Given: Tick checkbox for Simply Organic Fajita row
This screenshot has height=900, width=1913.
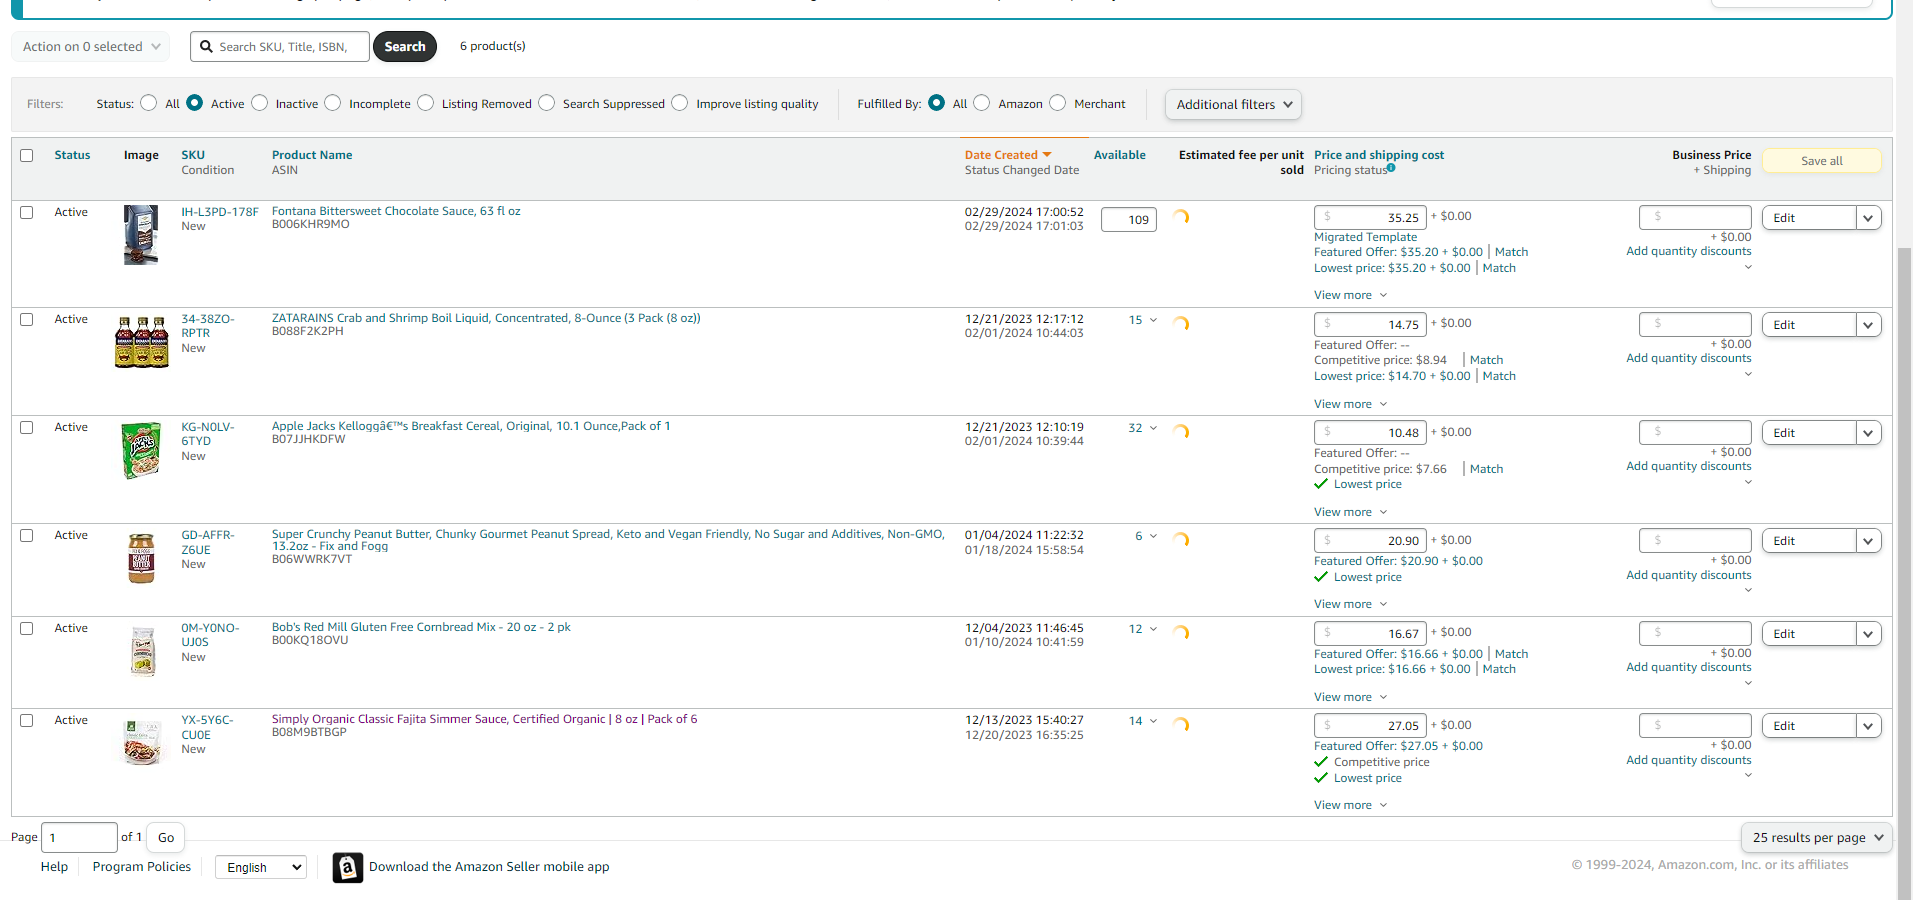Looking at the screenshot, I should pos(27,720).
